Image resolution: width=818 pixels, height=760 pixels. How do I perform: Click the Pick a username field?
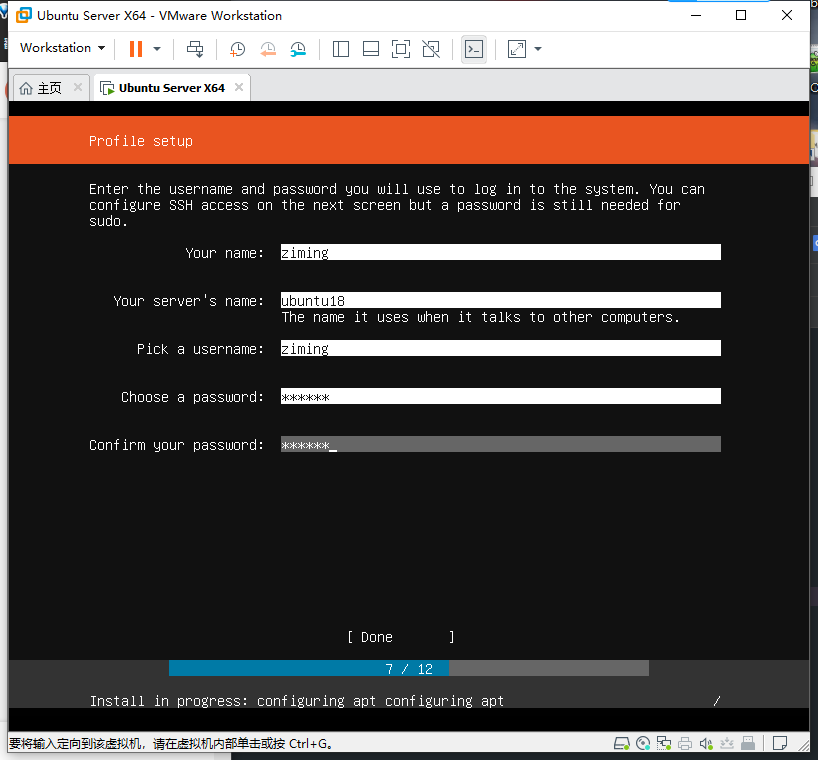[x=501, y=348]
